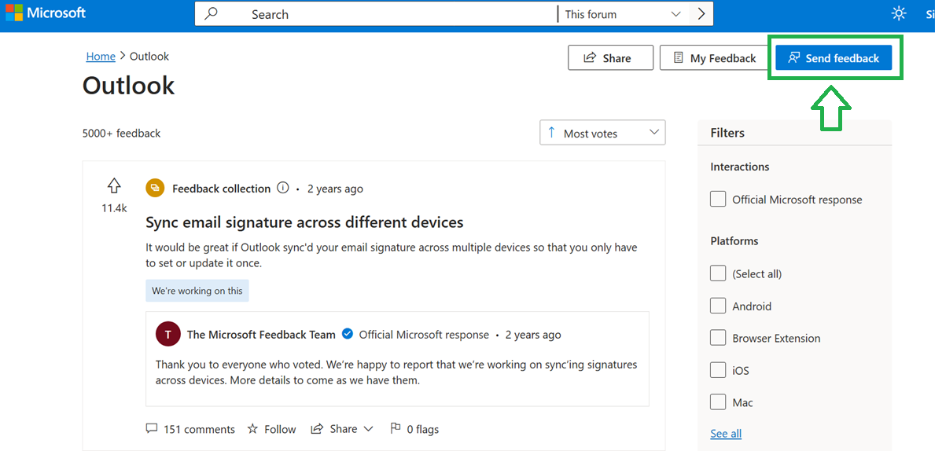The width and height of the screenshot is (936, 451).
Task: Check the iOS platform checkbox
Action: tap(718, 370)
